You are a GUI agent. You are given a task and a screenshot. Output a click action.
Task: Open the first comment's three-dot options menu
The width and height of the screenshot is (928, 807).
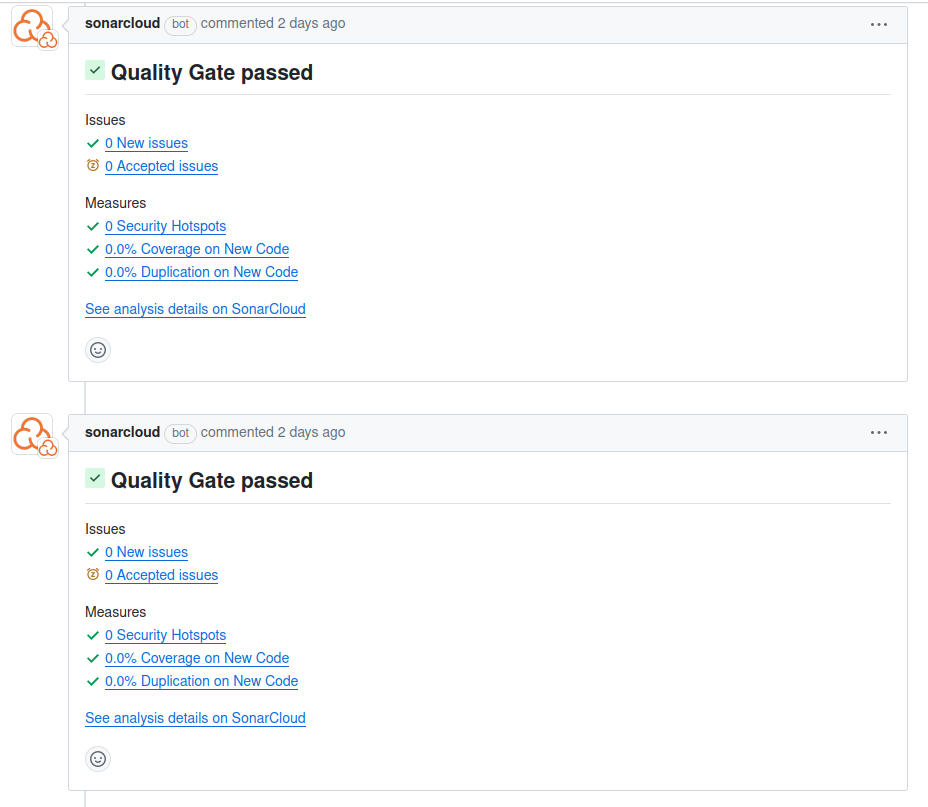point(879,24)
